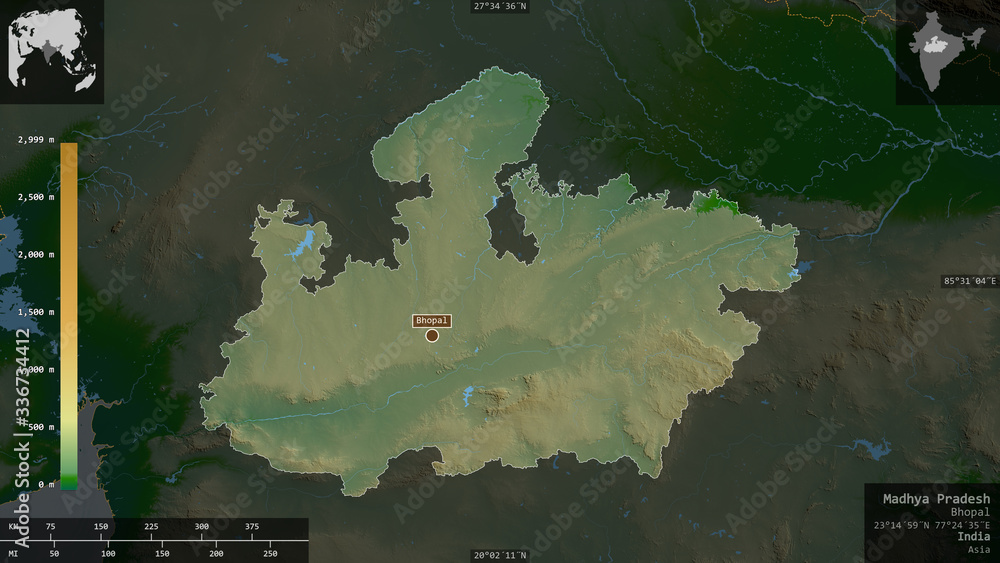Click the elevation color gradient bar
The width and height of the screenshot is (1000, 563).
[x=69, y=316]
